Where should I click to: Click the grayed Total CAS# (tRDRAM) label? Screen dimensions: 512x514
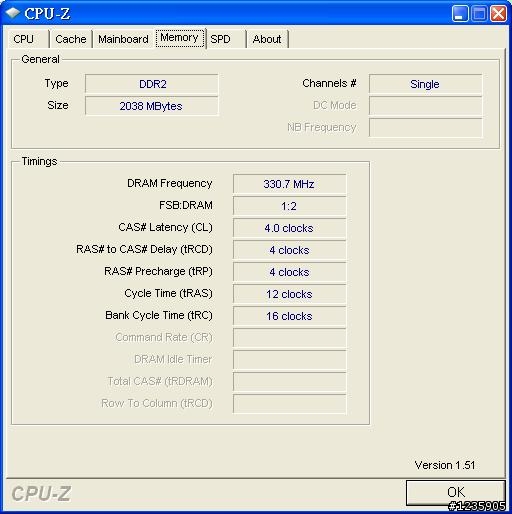pyautogui.click(x=160, y=381)
